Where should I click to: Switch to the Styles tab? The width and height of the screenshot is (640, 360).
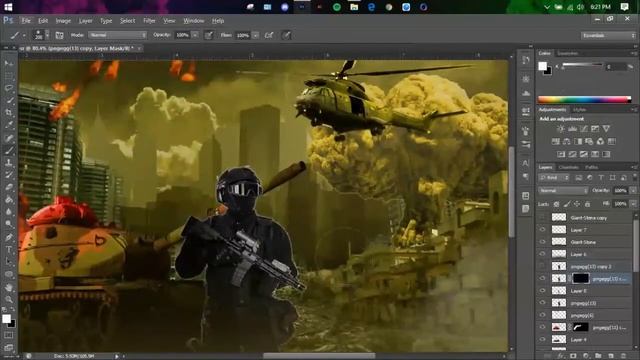[x=579, y=110]
